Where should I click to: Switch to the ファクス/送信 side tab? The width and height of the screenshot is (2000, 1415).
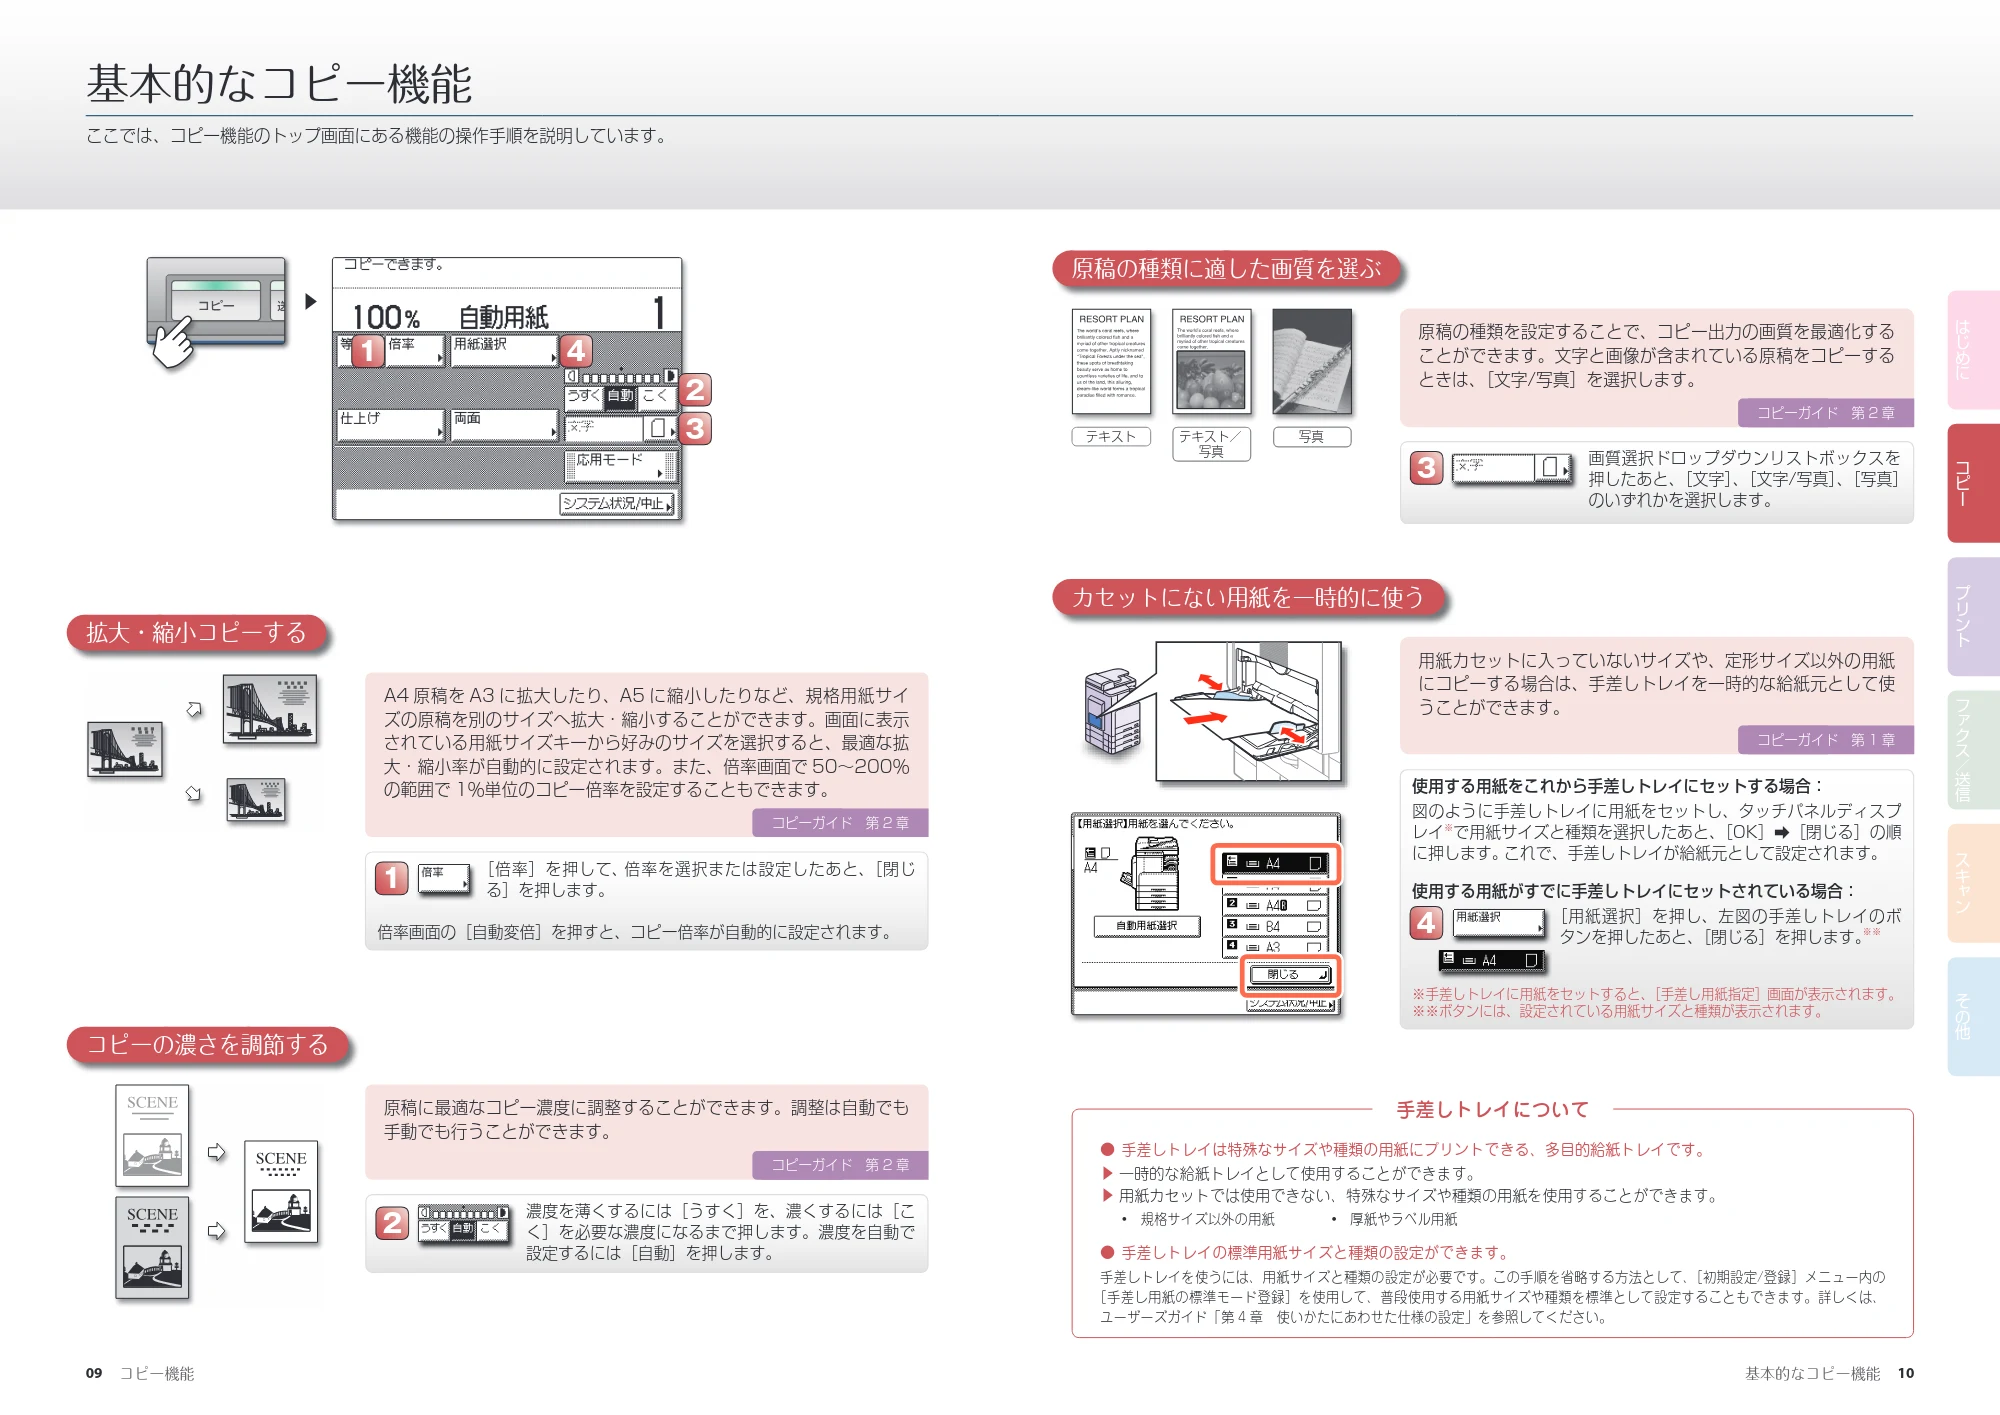pyautogui.click(x=1972, y=750)
